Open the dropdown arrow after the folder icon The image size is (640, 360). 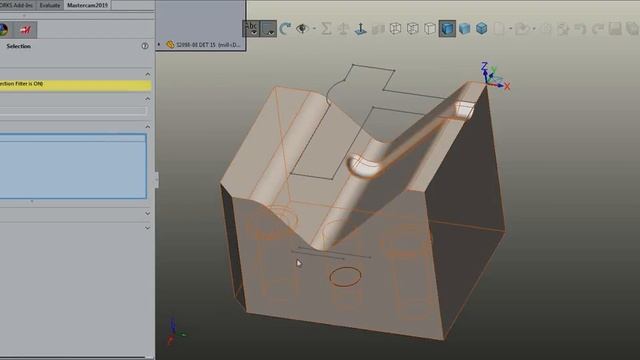(534, 29)
